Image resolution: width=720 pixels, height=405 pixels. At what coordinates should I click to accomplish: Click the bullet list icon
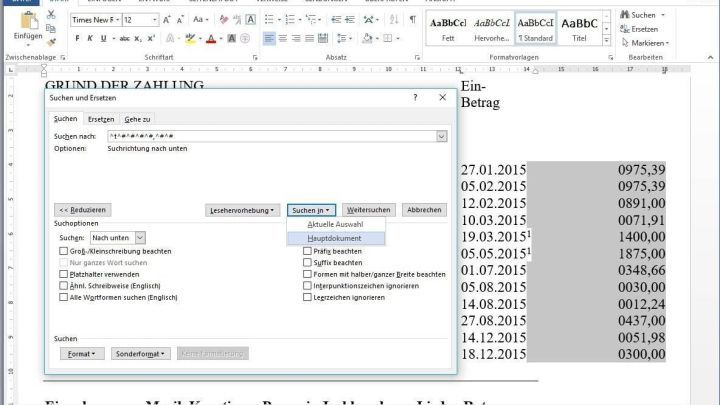(x=269, y=20)
